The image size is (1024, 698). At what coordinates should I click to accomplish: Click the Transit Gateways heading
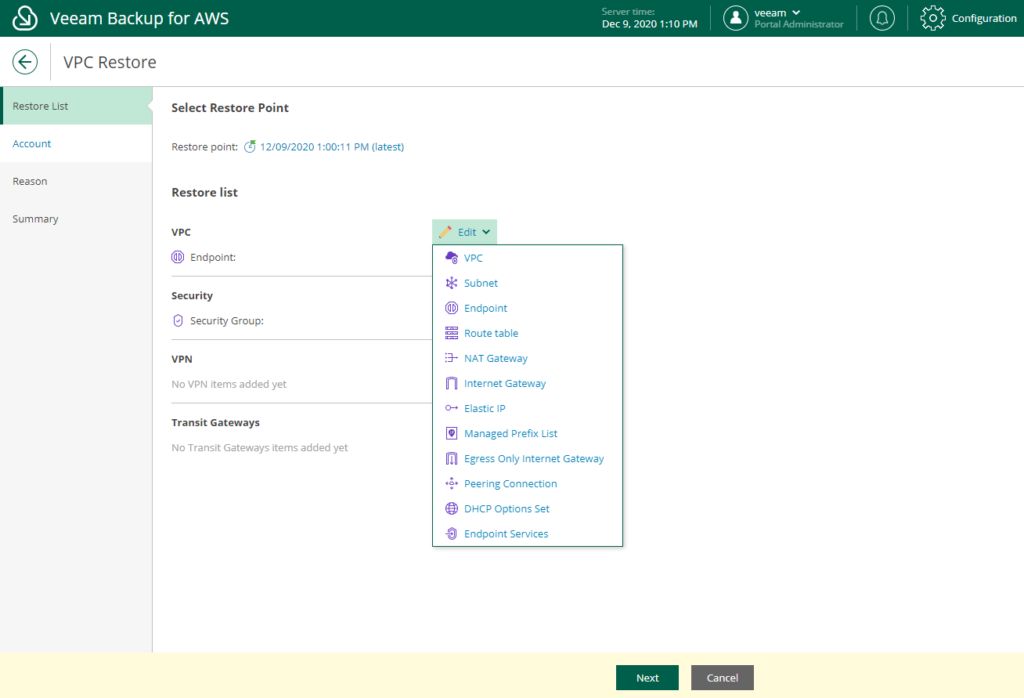(x=216, y=422)
